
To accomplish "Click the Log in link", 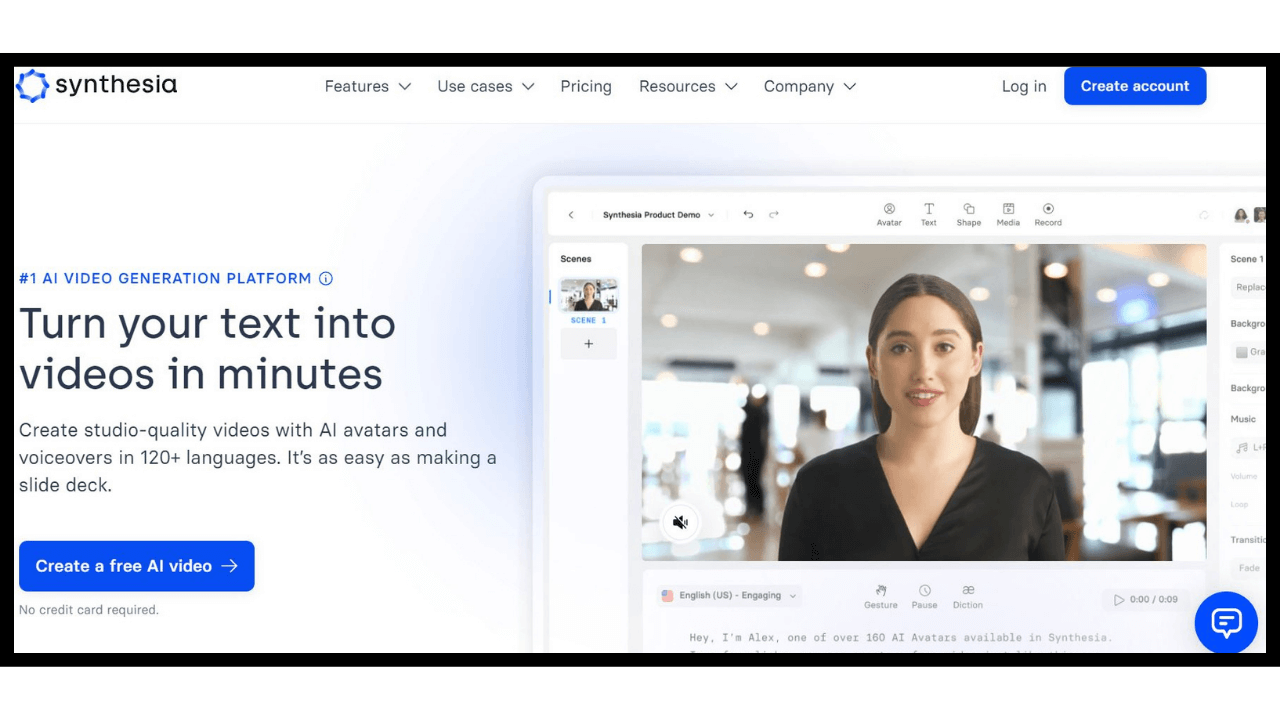I will [1024, 87].
